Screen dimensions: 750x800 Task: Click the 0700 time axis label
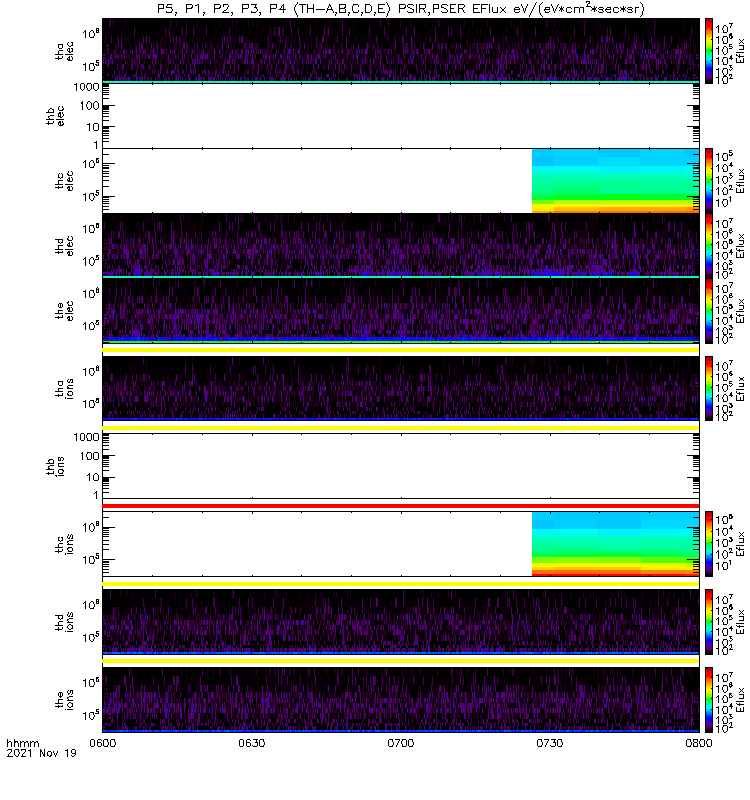(x=401, y=743)
